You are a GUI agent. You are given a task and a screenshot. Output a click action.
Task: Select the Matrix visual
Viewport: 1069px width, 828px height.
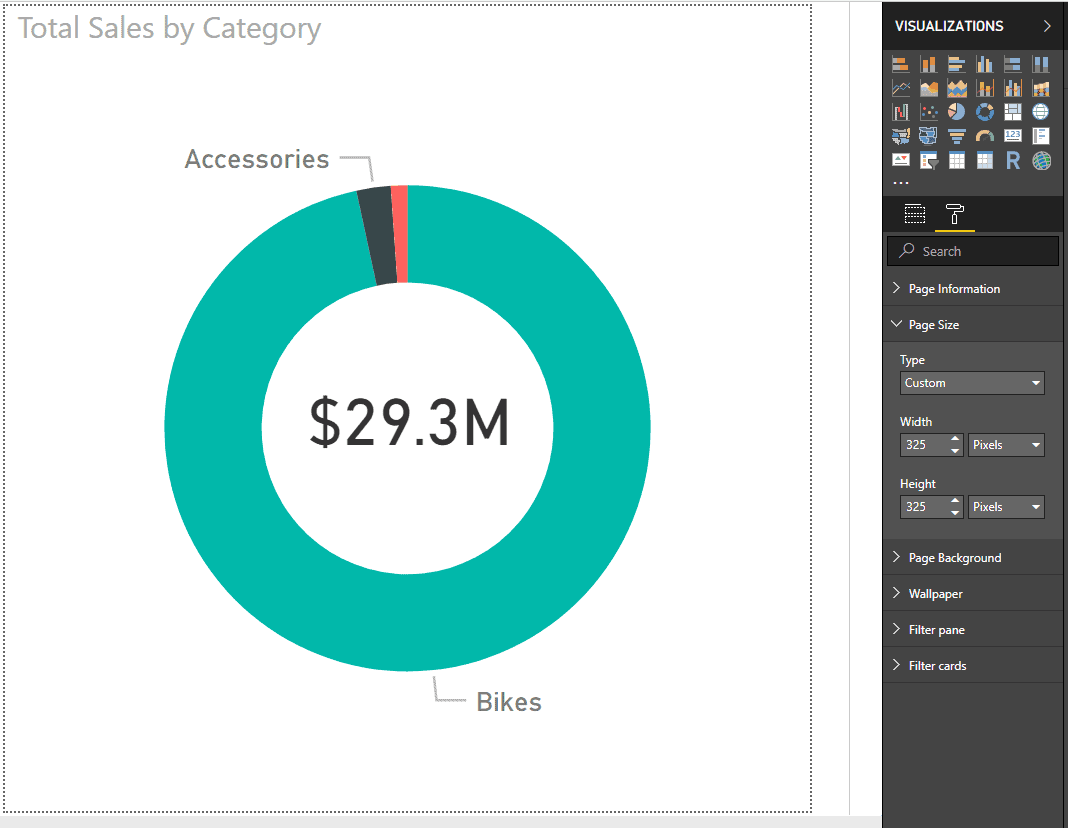[x=984, y=161]
